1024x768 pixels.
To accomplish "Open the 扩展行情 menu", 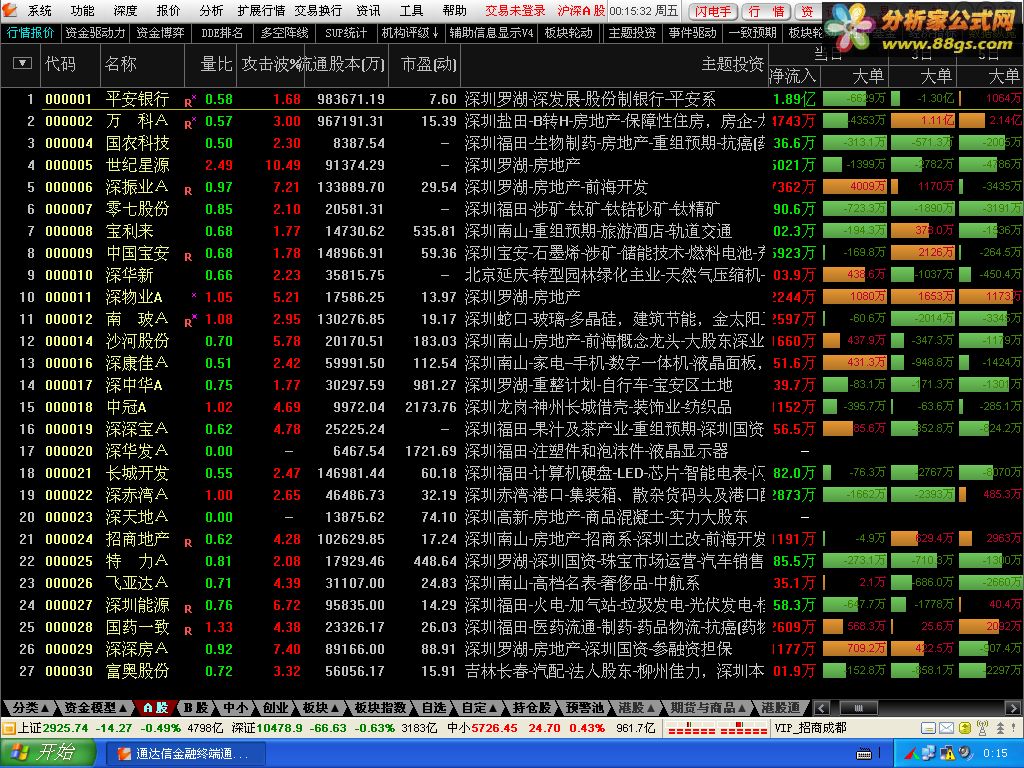I will pyautogui.click(x=261, y=10).
